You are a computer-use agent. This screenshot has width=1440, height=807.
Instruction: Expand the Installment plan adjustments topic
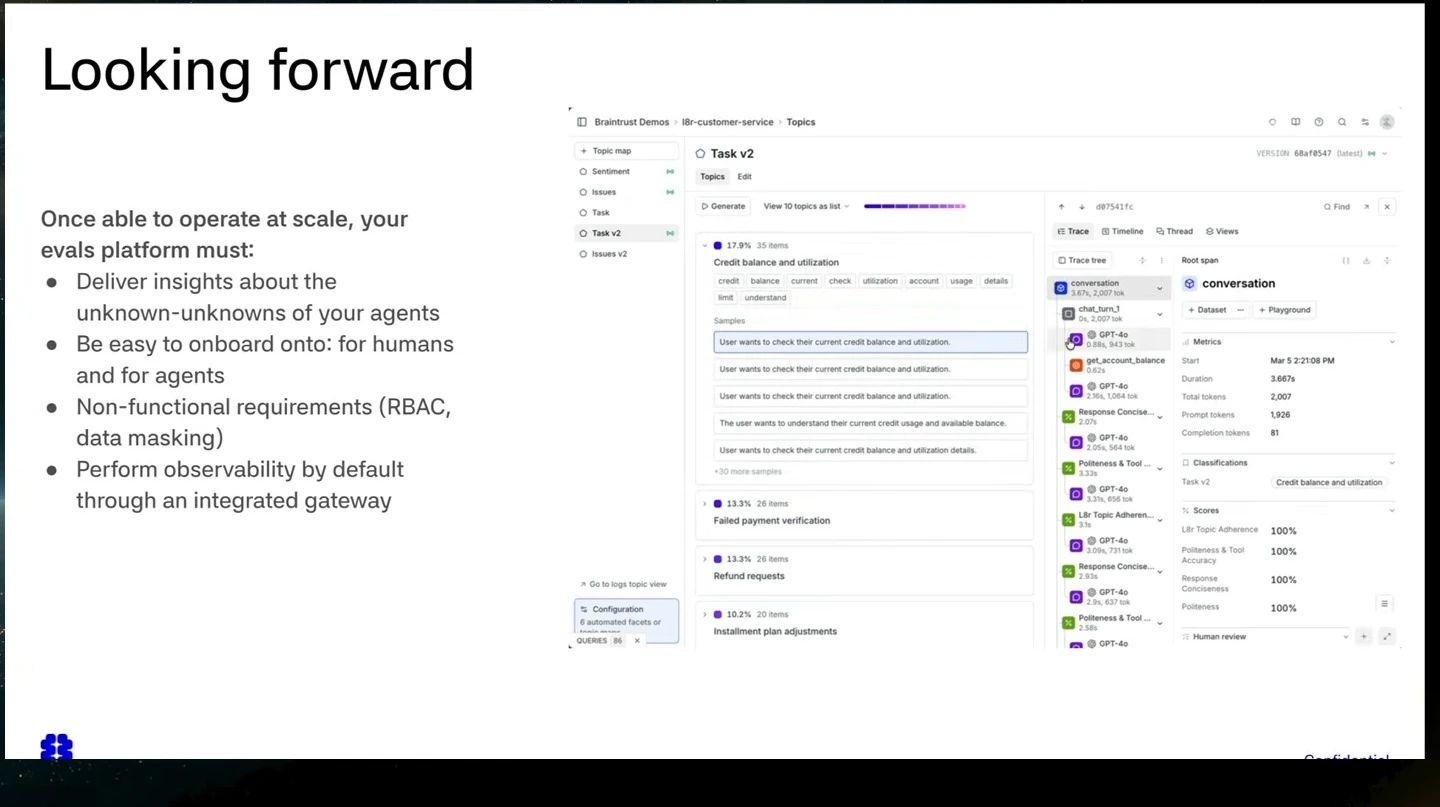(705, 614)
